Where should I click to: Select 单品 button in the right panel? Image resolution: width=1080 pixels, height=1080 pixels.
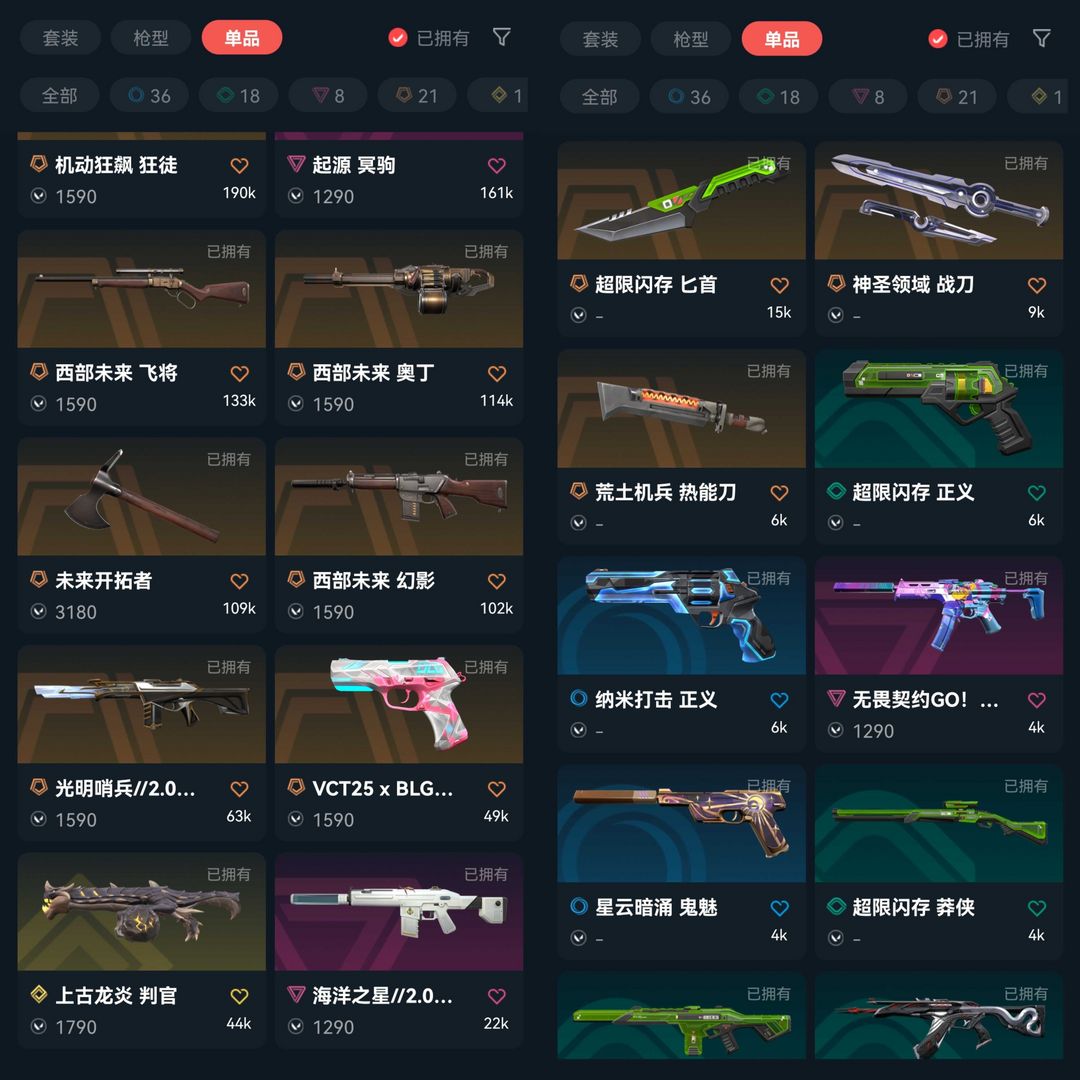click(x=782, y=39)
